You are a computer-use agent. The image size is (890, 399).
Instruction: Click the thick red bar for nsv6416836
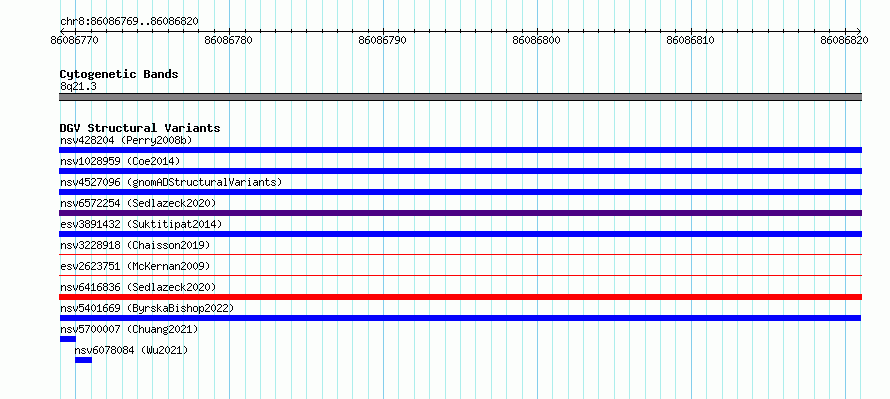(460, 297)
